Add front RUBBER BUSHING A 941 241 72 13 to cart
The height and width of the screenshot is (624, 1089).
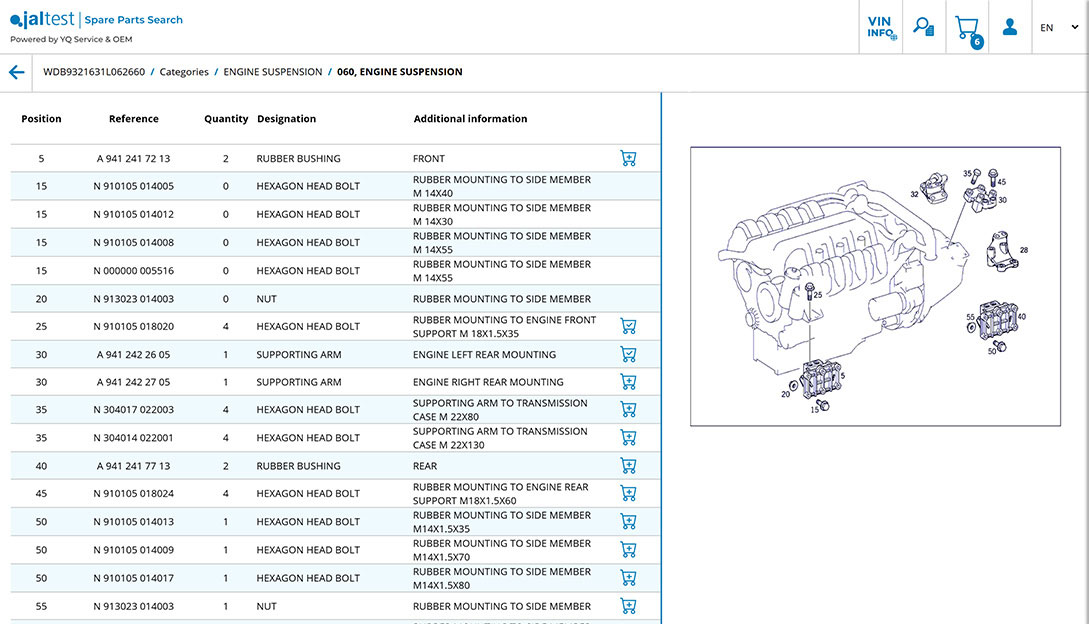click(x=628, y=158)
